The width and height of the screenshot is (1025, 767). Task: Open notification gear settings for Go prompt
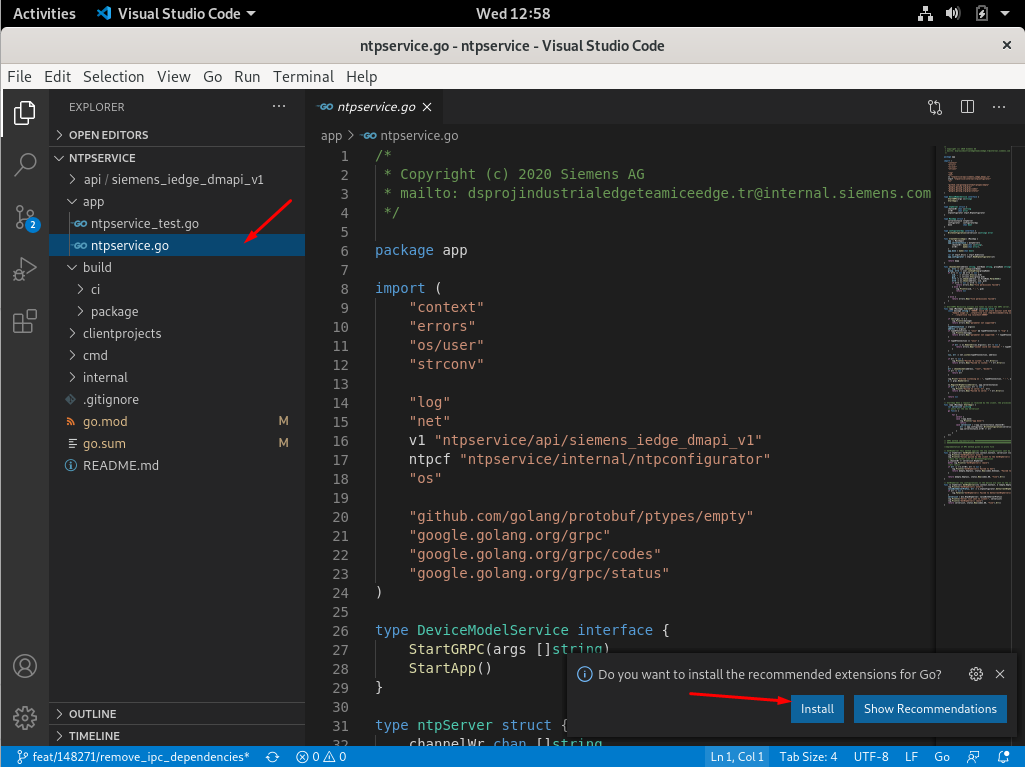976,674
